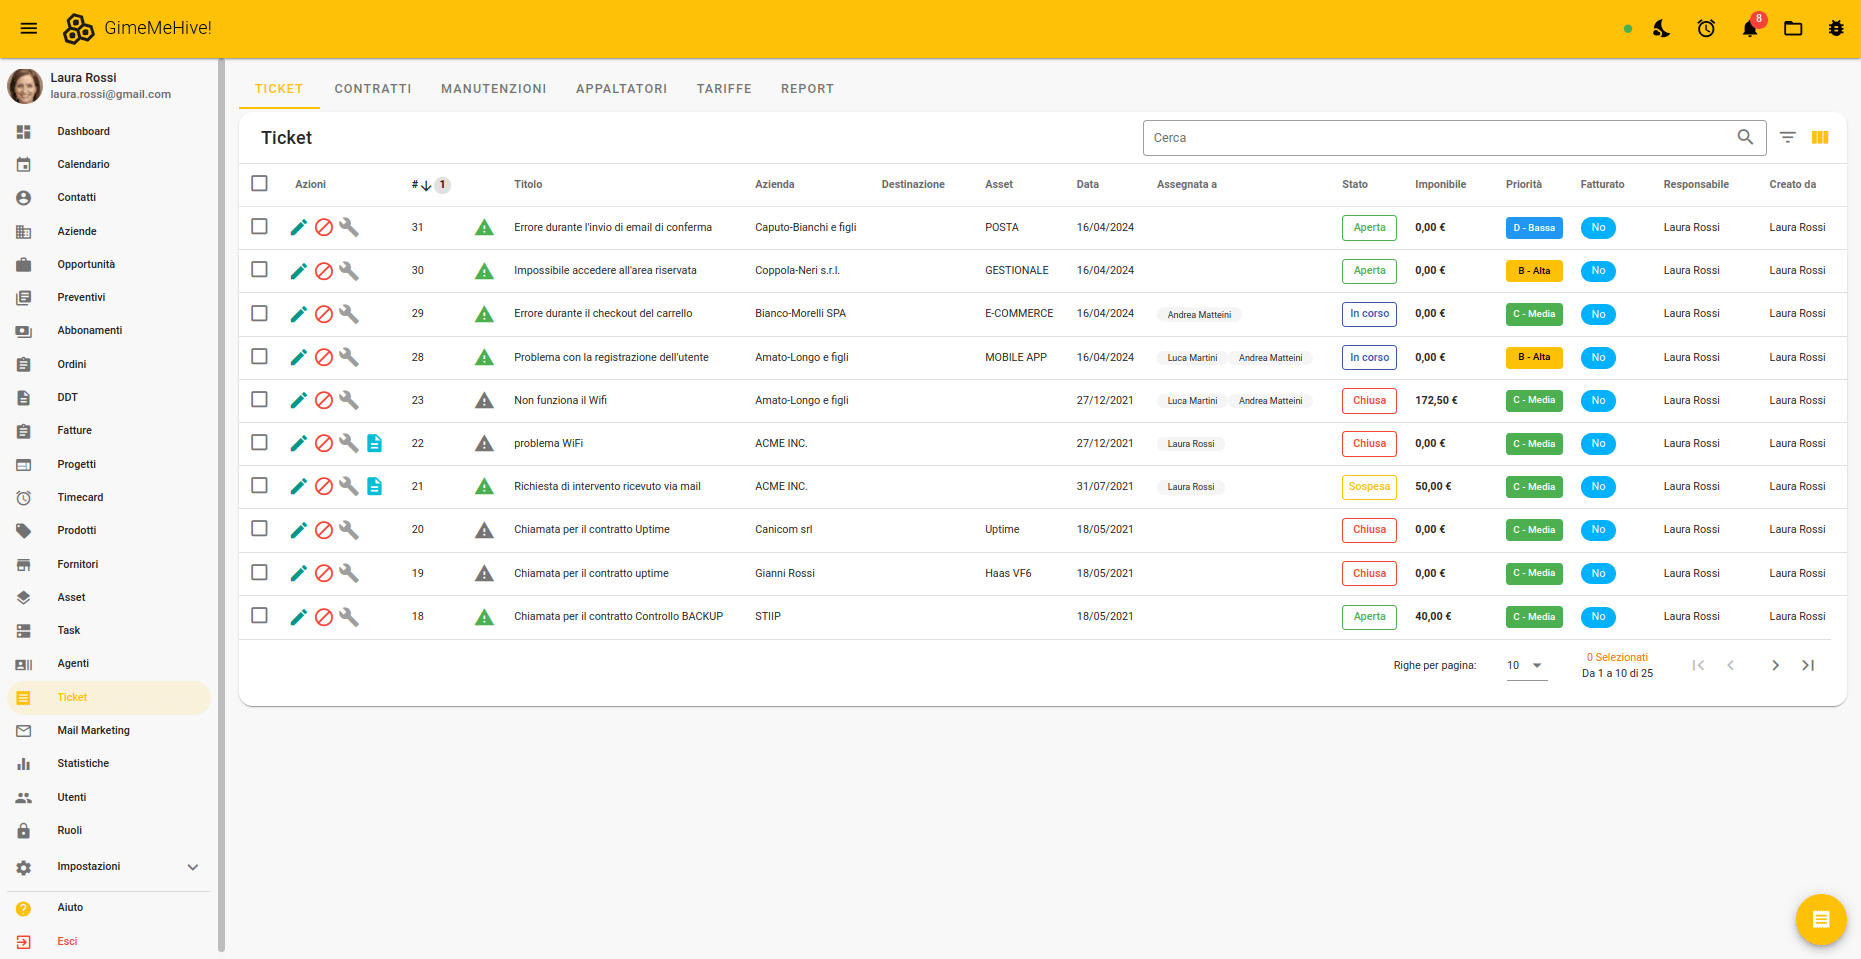Click the sort arrow in # column
The width and height of the screenshot is (1861, 959).
(426, 185)
